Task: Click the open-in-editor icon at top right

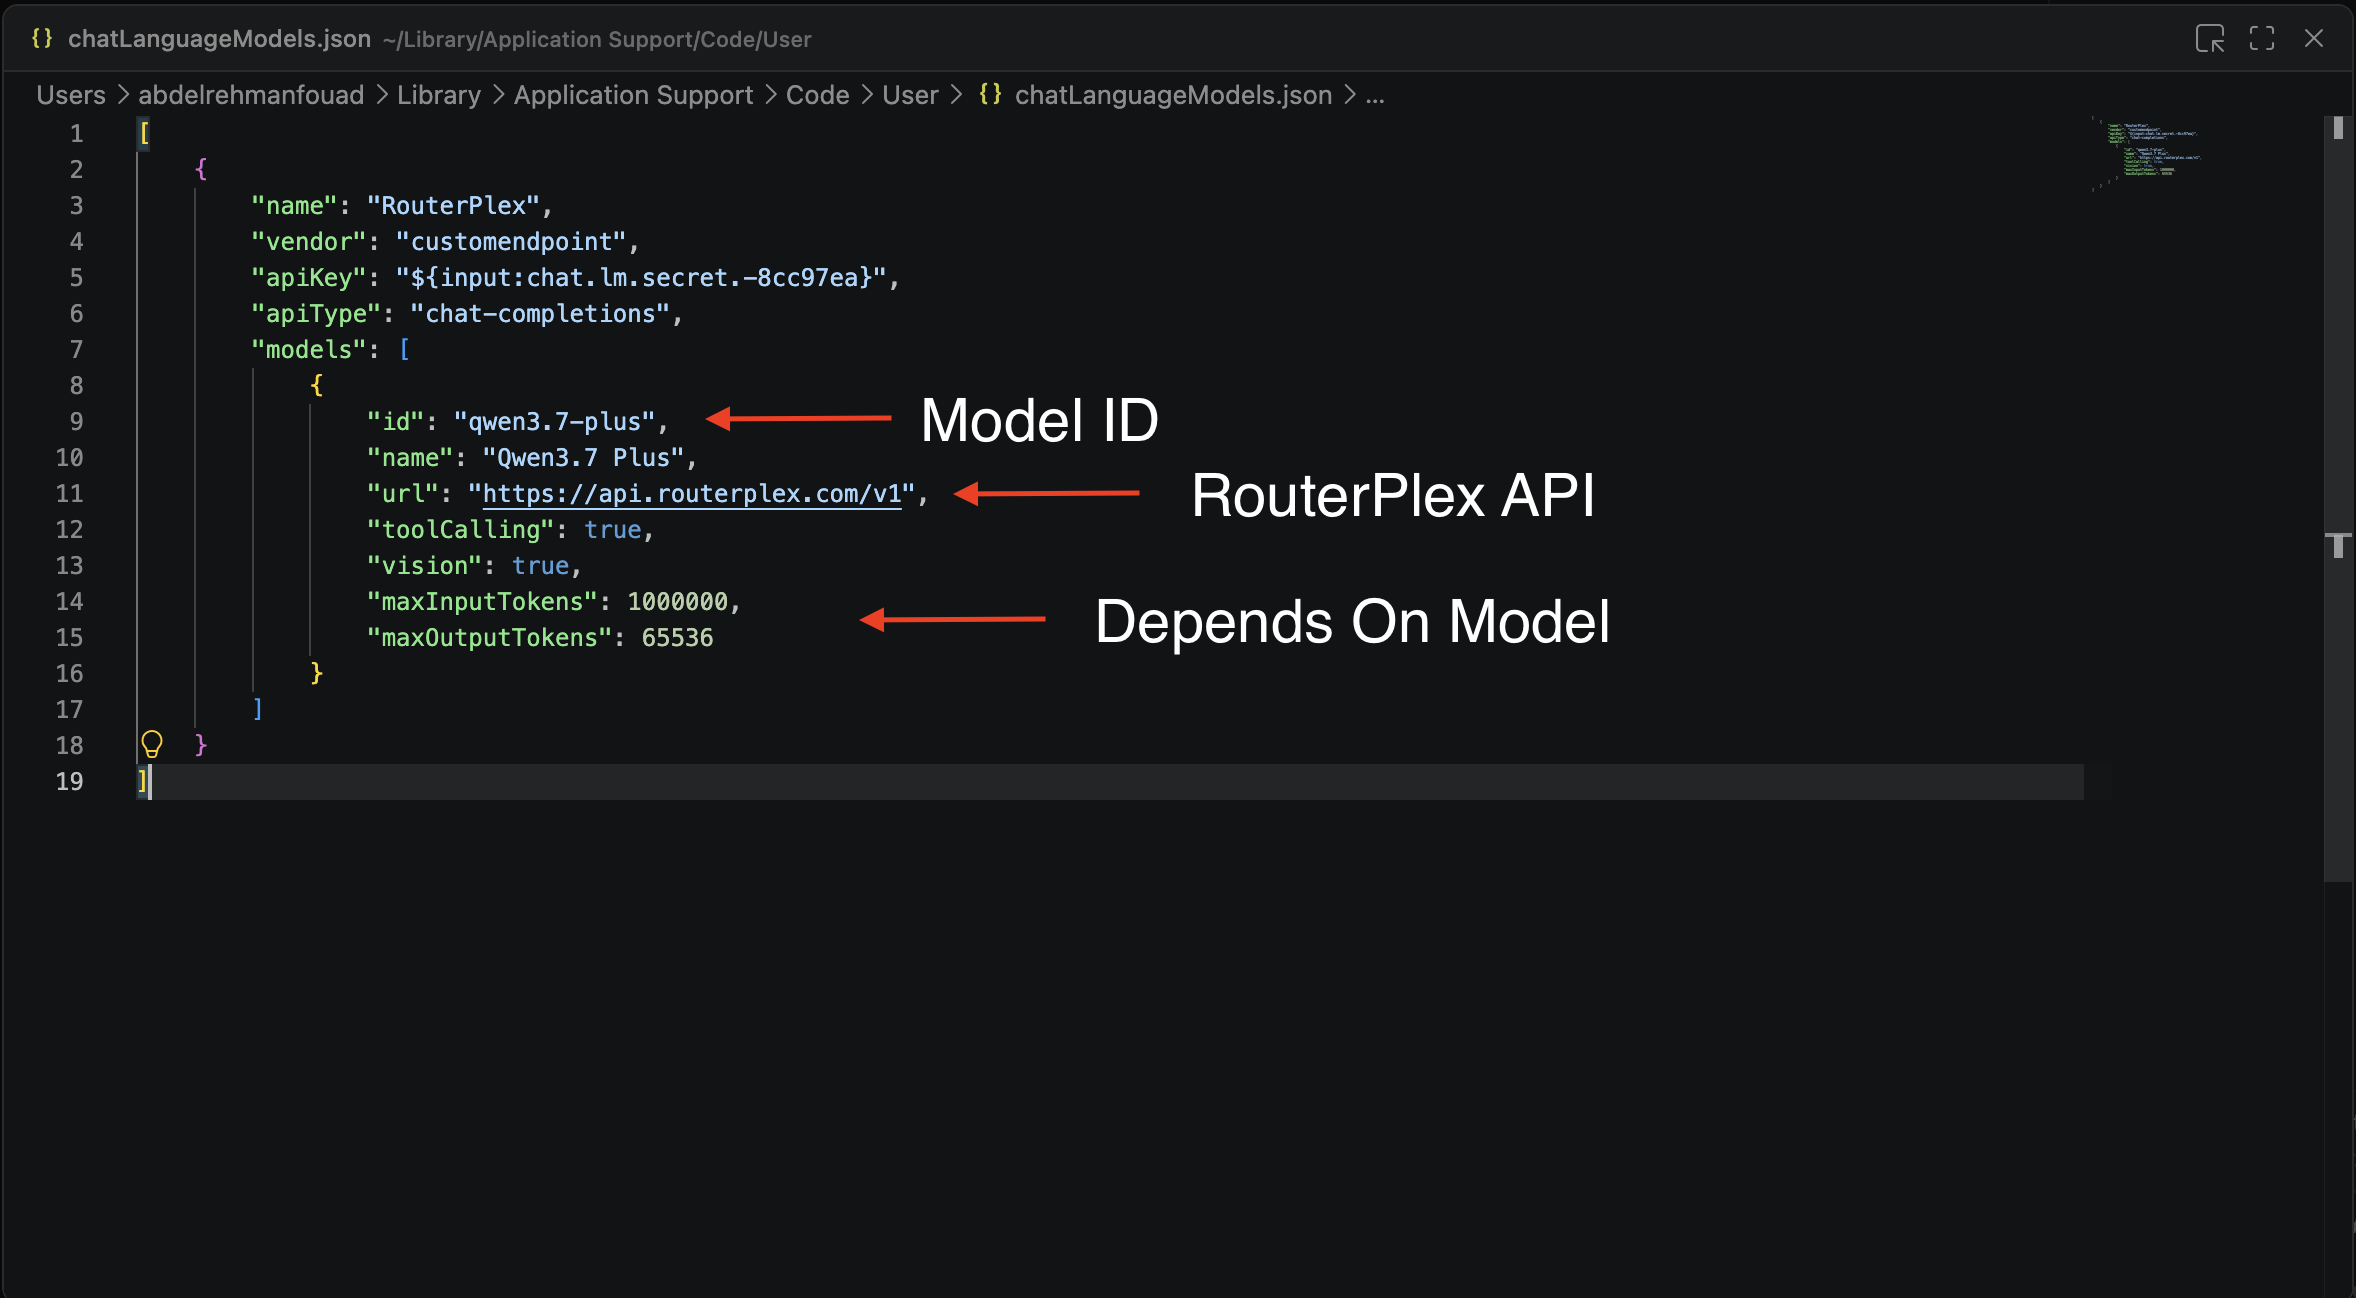Action: tap(2210, 39)
